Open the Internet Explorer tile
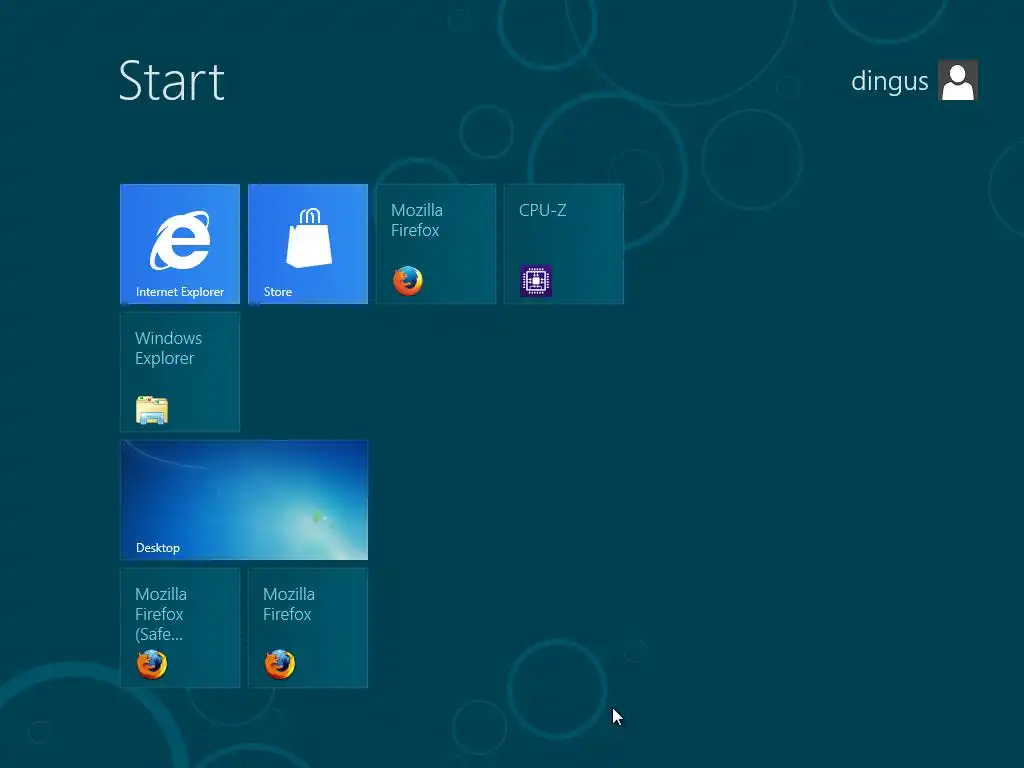 (180, 244)
